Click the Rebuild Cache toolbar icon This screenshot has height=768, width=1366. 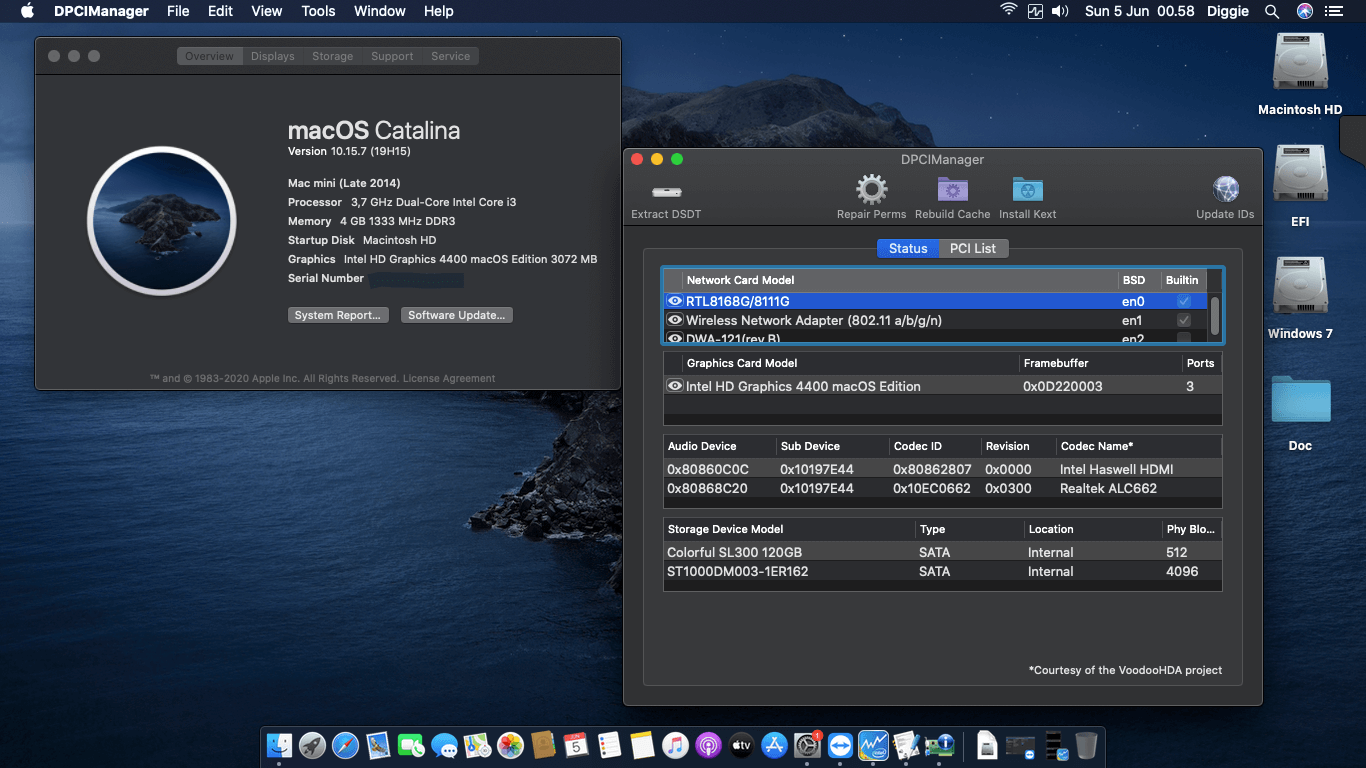952,189
